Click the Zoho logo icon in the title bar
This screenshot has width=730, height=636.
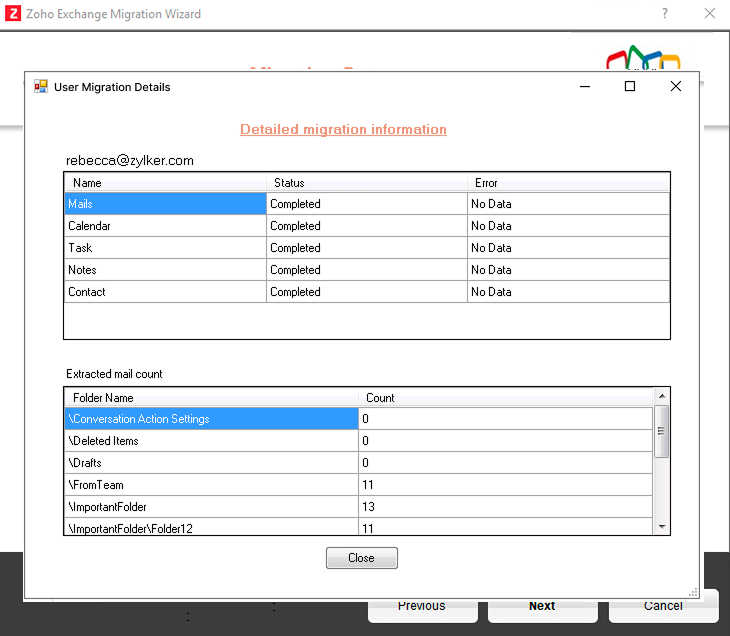pos(13,14)
